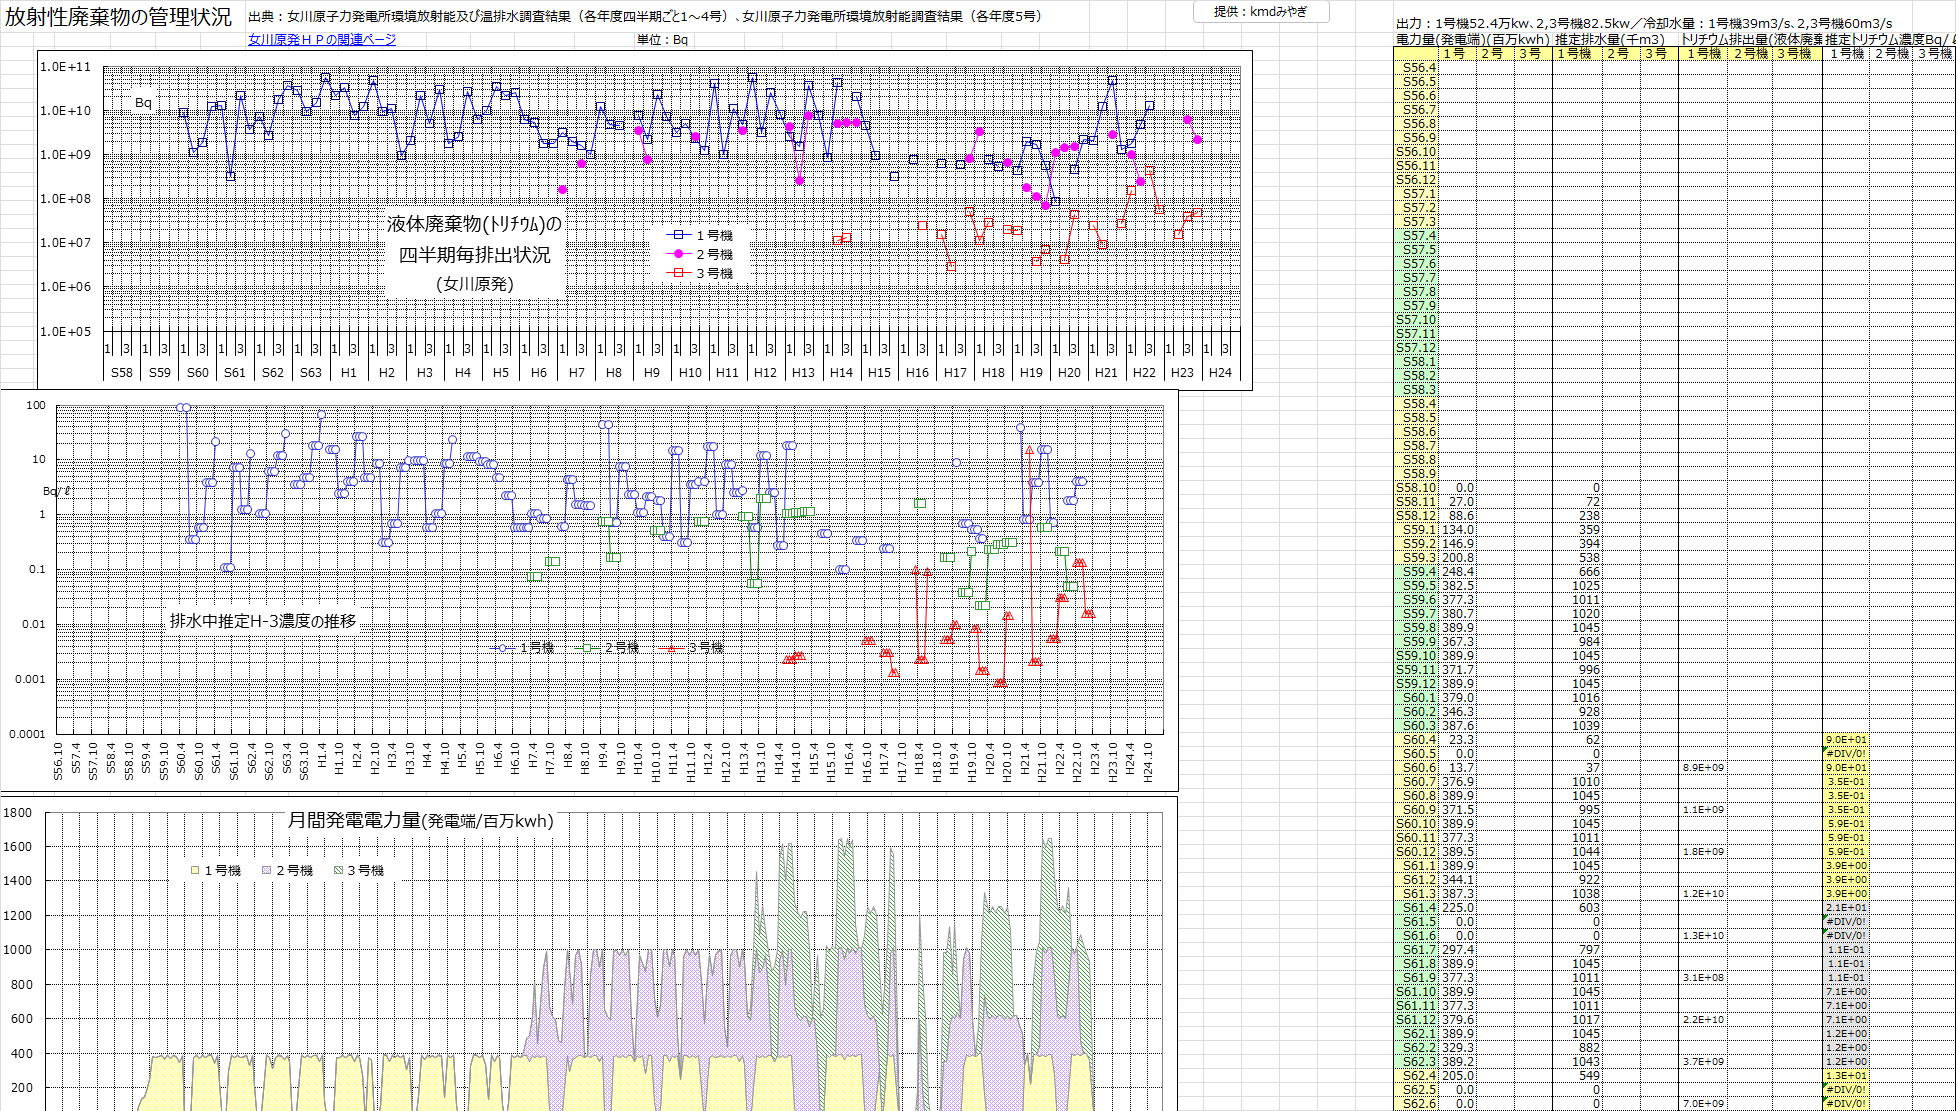Select the 月間発電電力量(発電端/百万kwh) chart title

point(421,821)
